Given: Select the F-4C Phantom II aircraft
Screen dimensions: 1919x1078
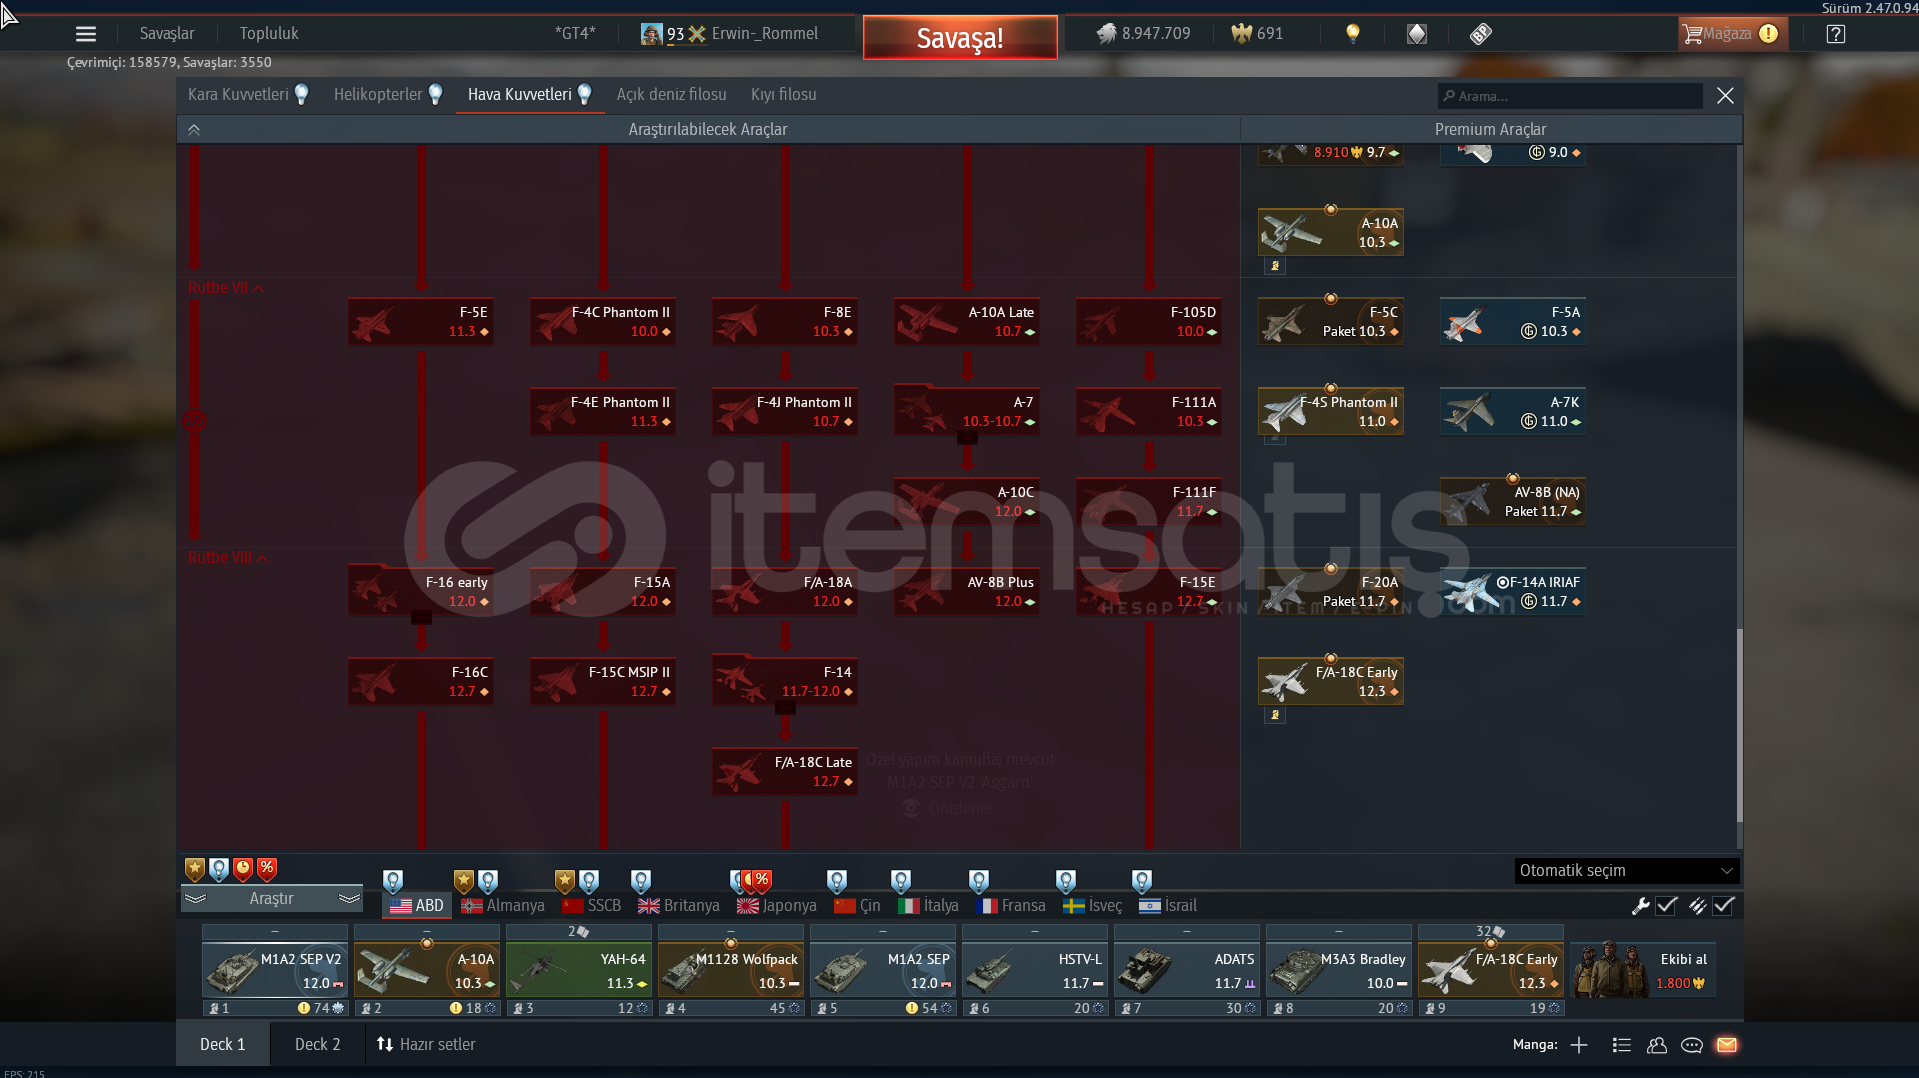Looking at the screenshot, I should [x=603, y=322].
